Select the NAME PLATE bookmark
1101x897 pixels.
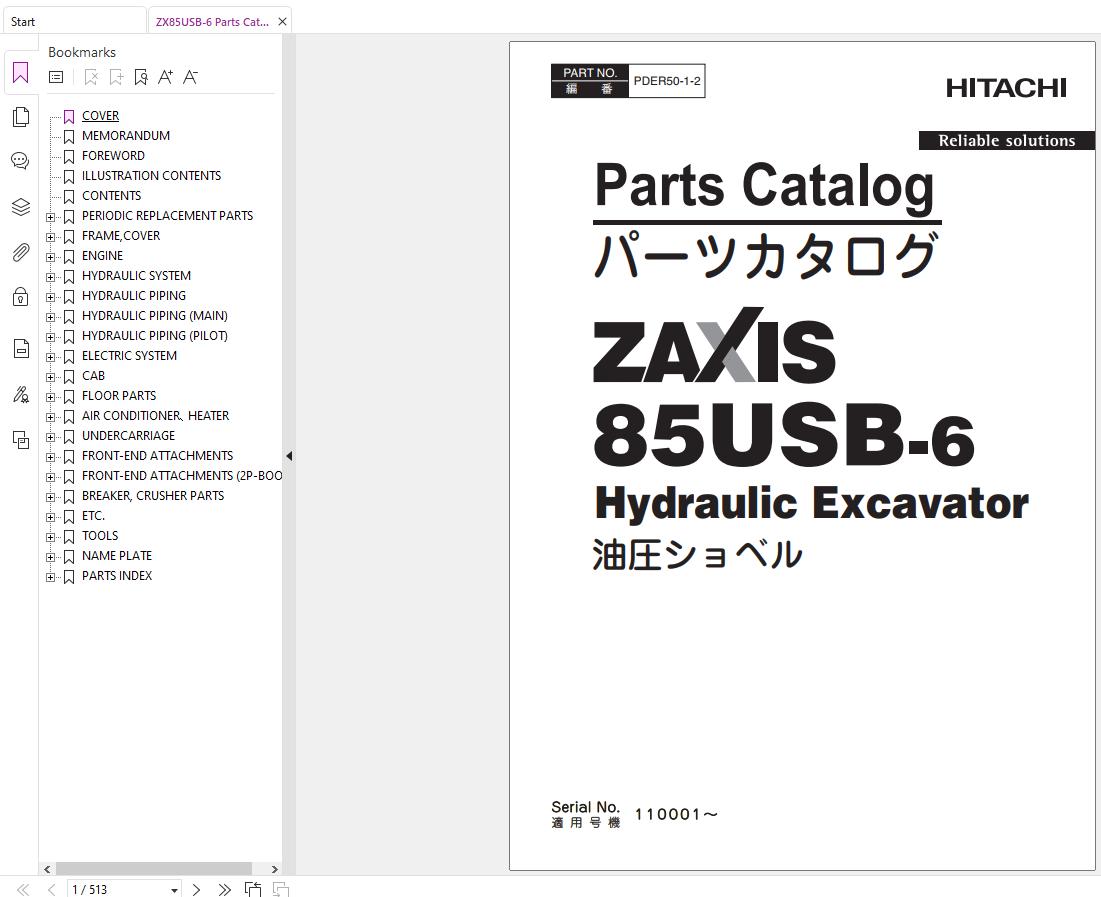point(117,556)
